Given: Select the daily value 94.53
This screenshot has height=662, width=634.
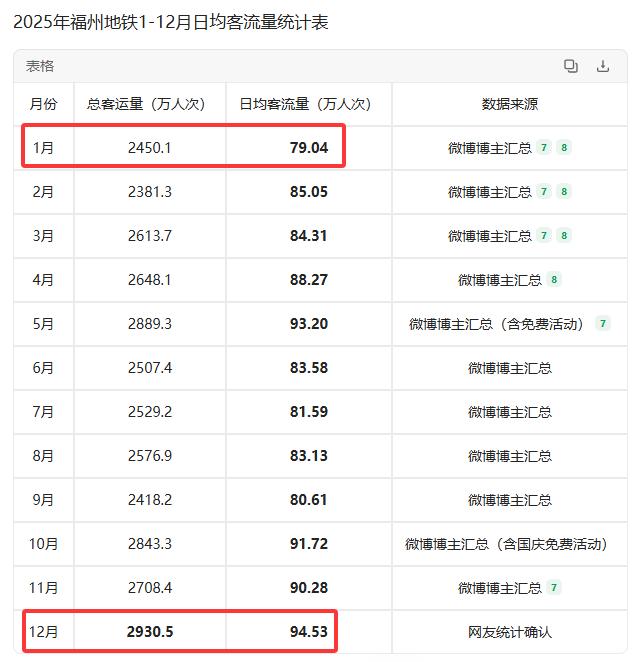Looking at the screenshot, I should coord(309,632).
